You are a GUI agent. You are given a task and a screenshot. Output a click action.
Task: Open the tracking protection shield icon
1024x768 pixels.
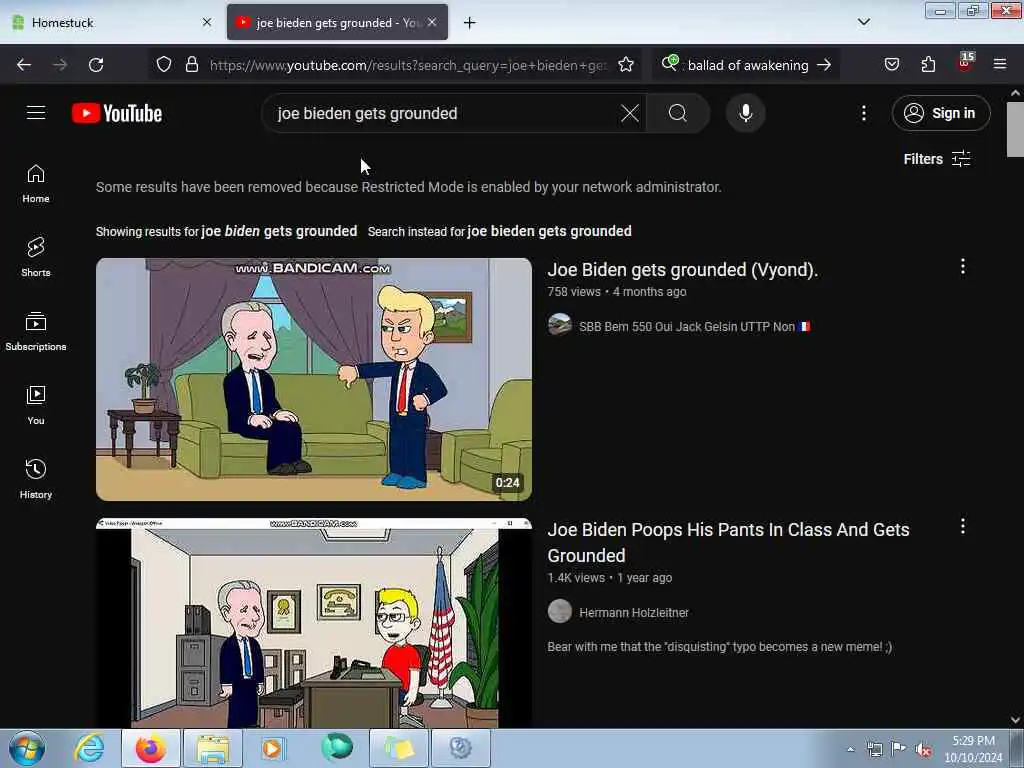[164, 65]
